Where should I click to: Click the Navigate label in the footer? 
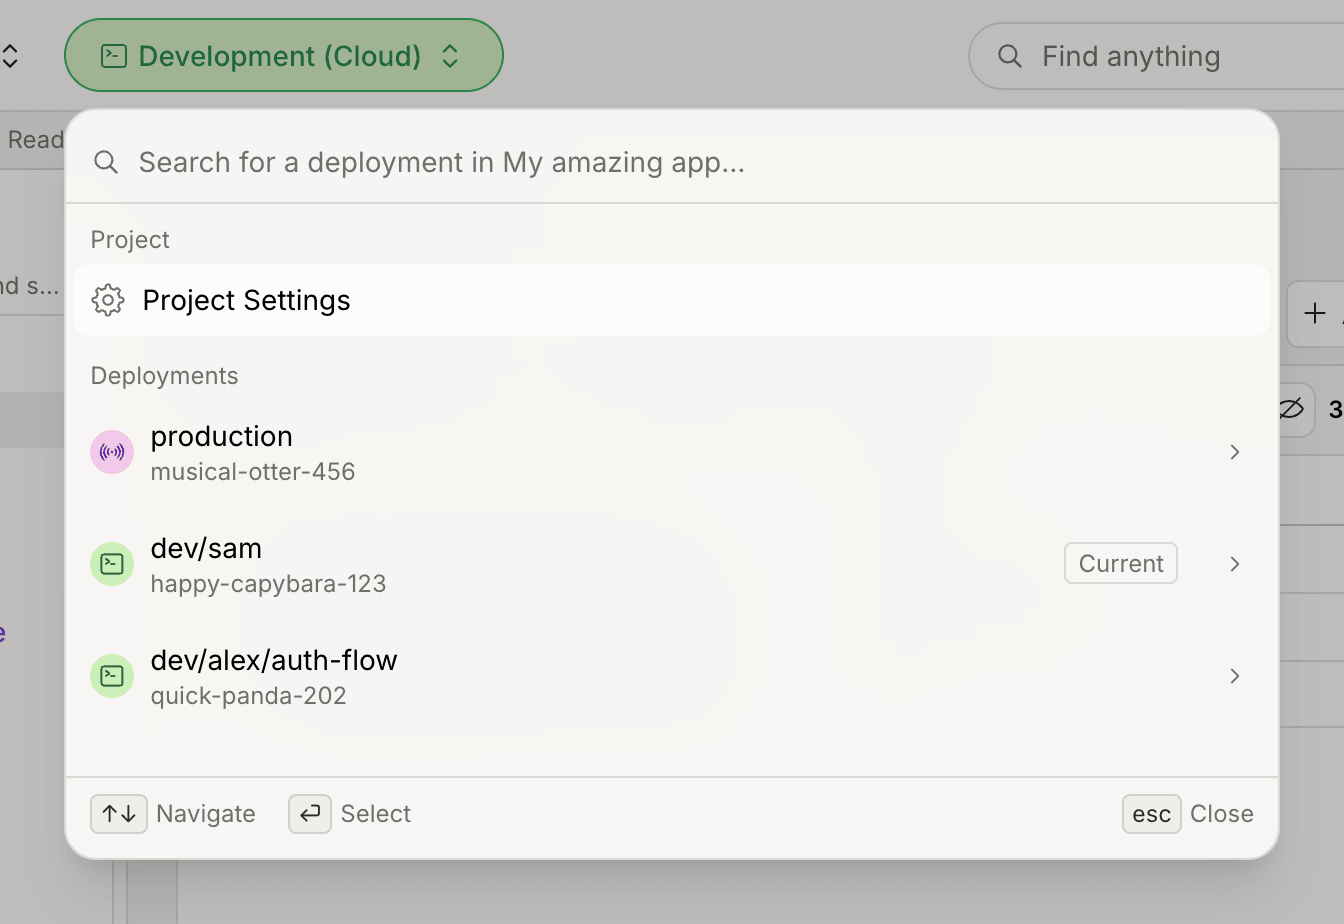[x=206, y=814]
